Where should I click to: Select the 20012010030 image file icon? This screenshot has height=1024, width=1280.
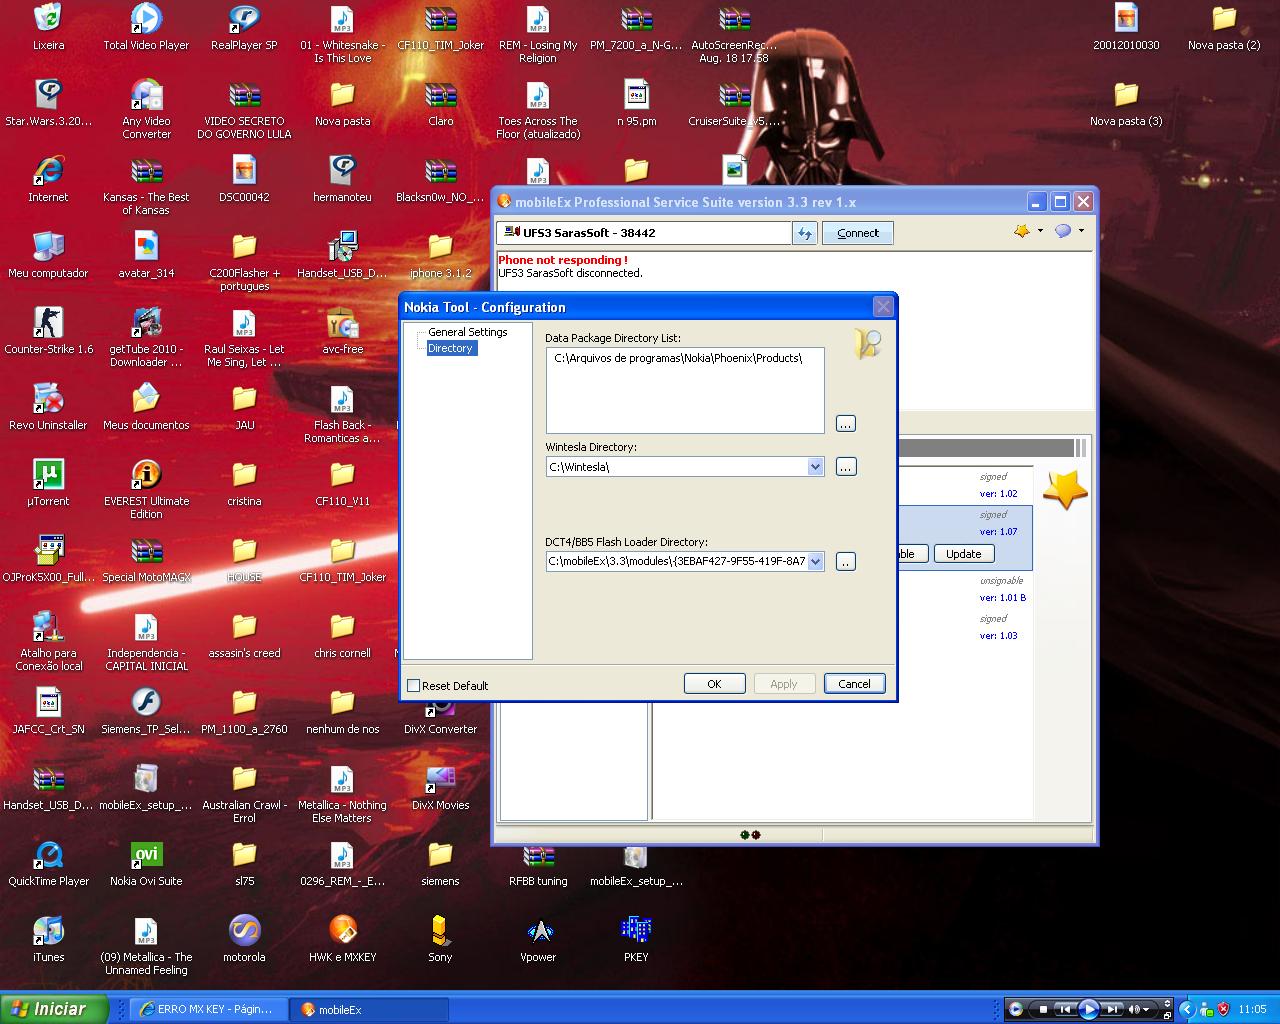[1126, 29]
